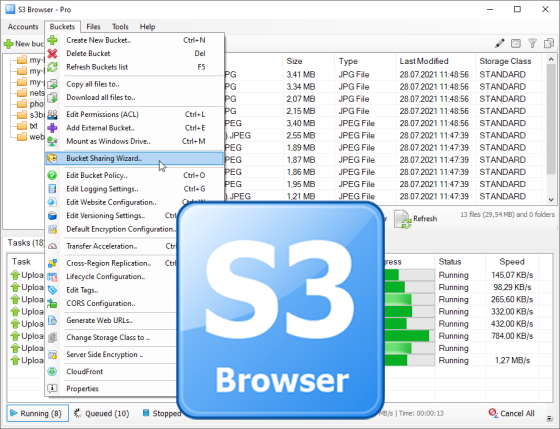Click the pencil edit icon in toolbar
This screenshot has width=560, height=429.
point(500,44)
